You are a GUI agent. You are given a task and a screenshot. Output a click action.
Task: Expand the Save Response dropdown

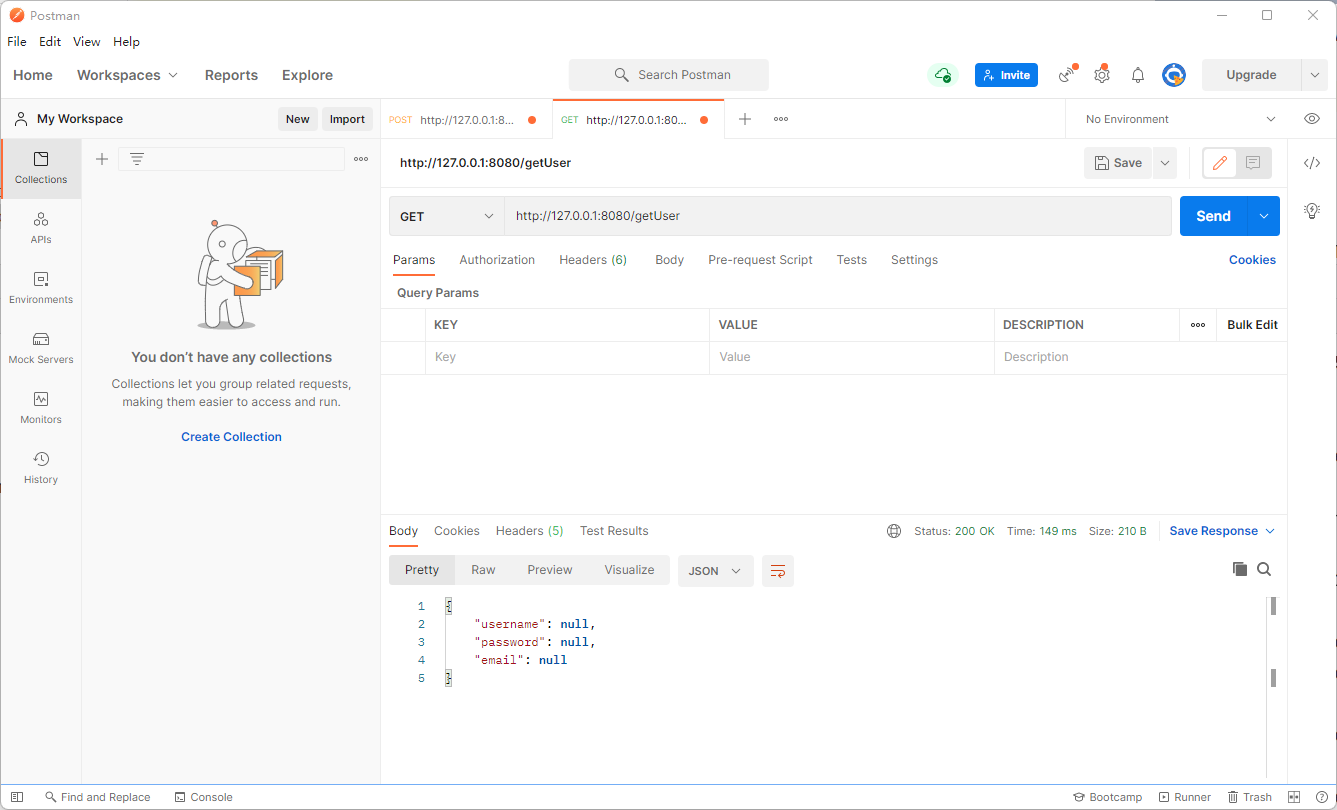[1222, 531]
